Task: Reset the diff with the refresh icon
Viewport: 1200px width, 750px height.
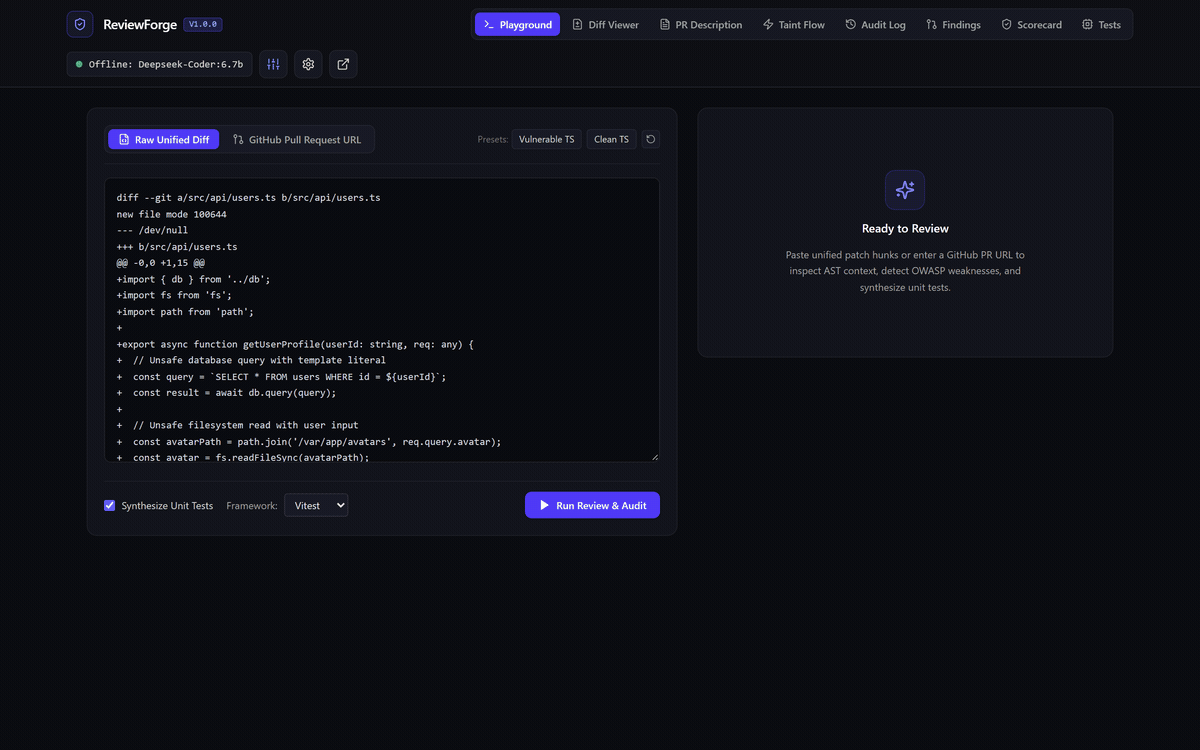Action: pyautogui.click(x=650, y=139)
